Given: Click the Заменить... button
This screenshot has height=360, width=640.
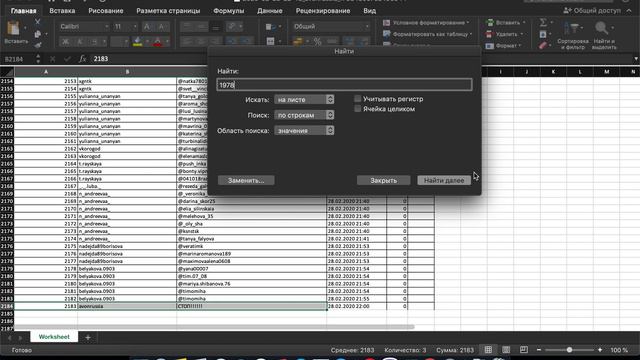Looking at the screenshot, I should click(x=246, y=180).
